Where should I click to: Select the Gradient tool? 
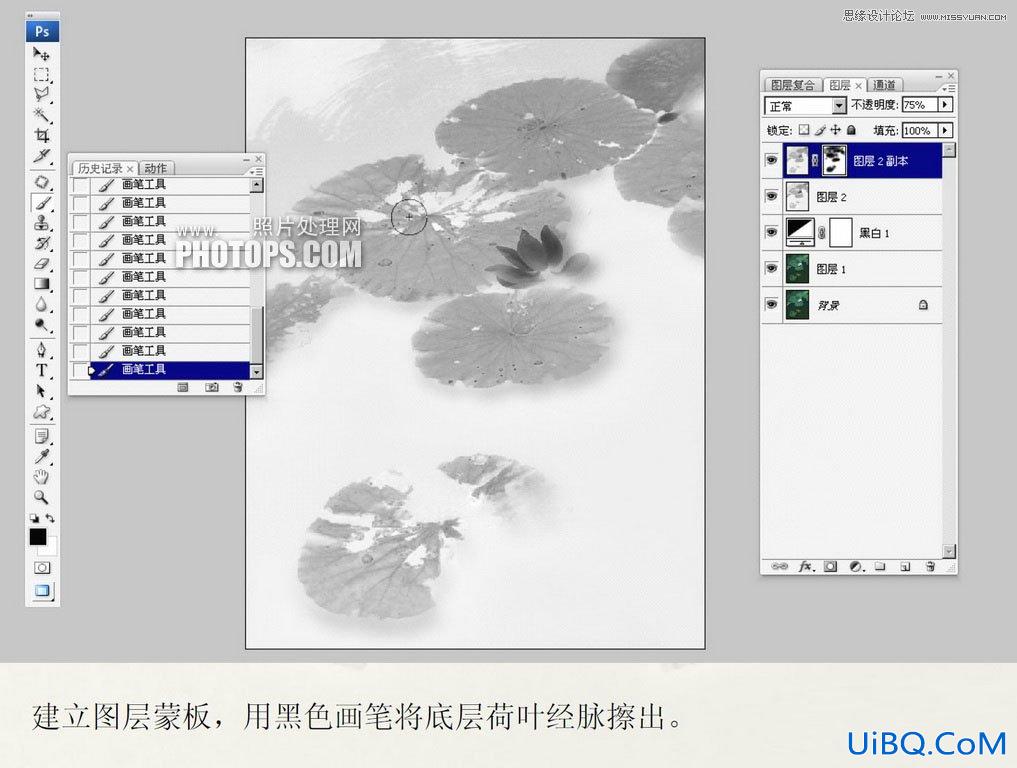[42, 283]
